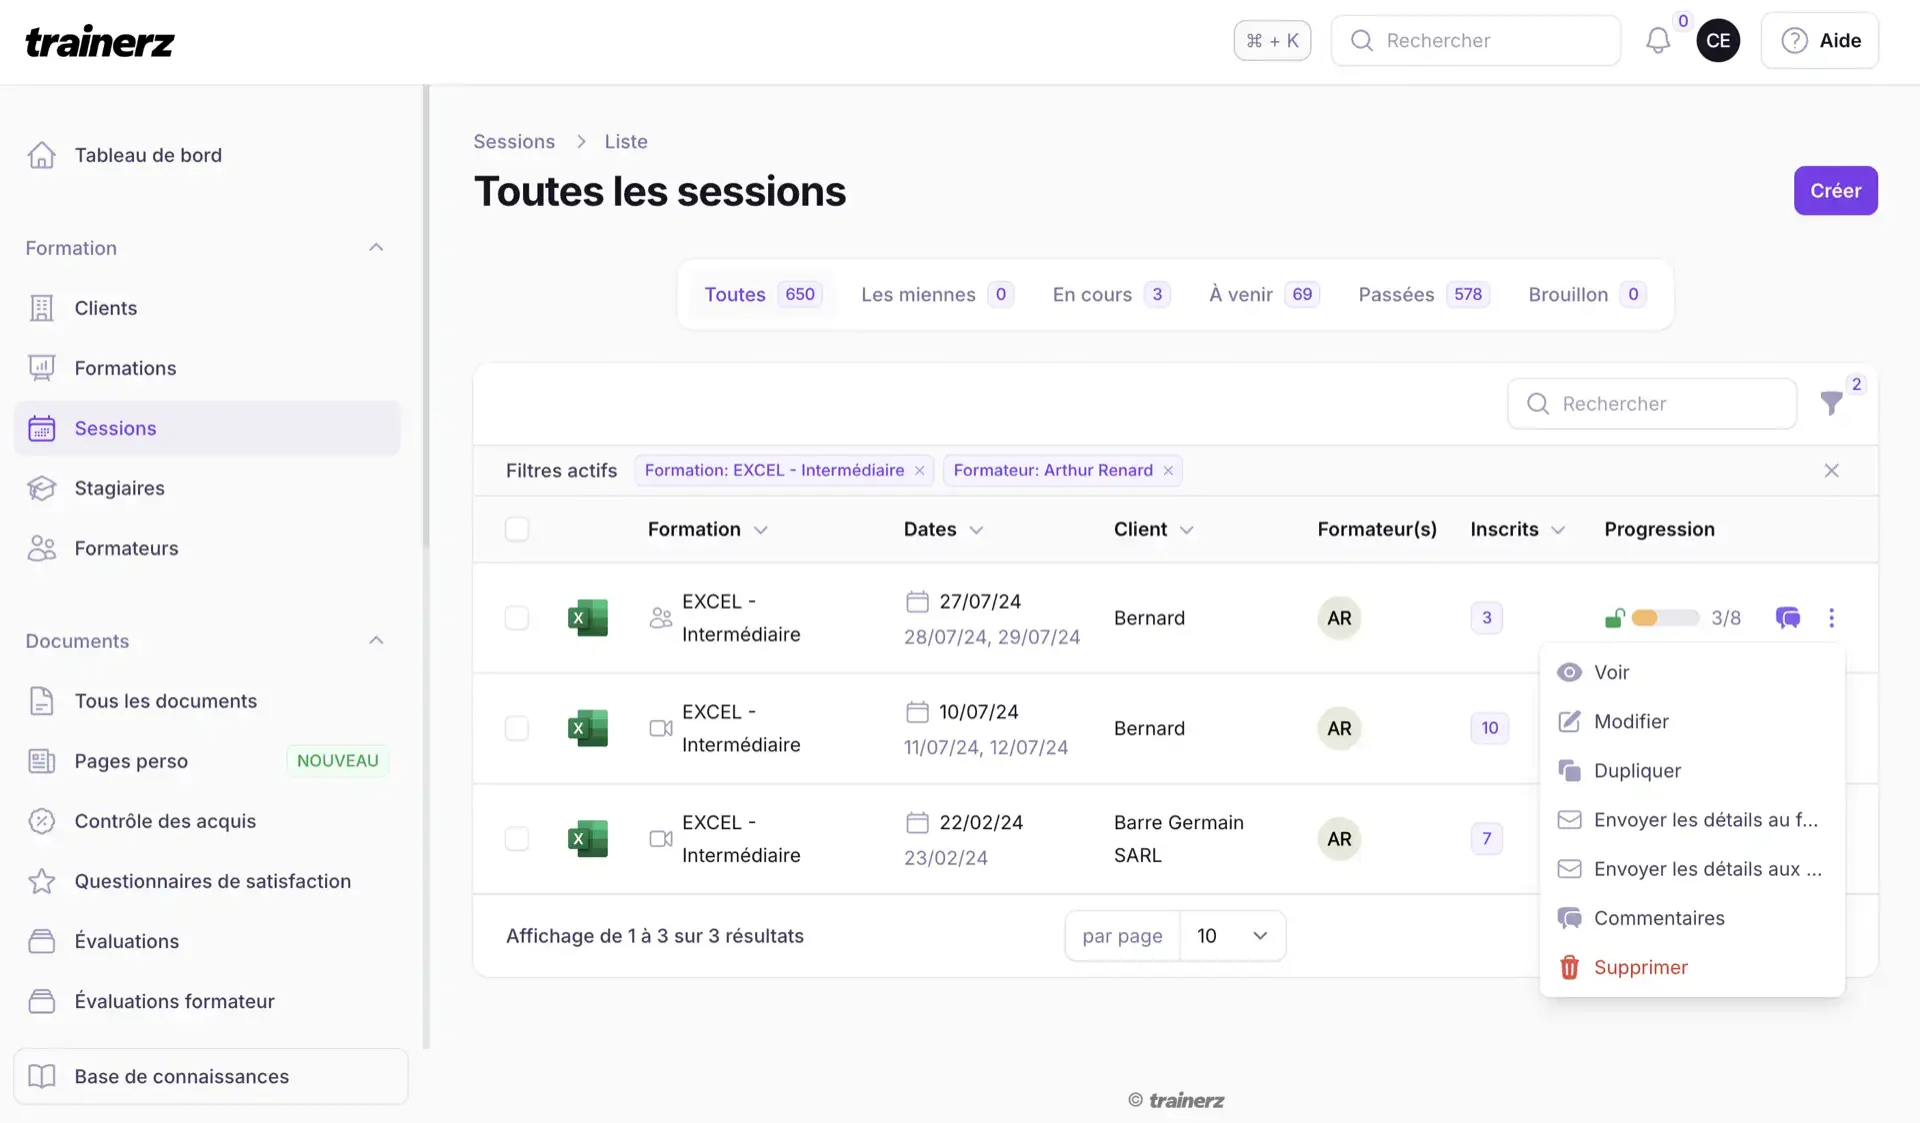Screen dimensions: 1920x1123
Task: Tick the checkbox for the 27/07/24 session
Action: (x=517, y=618)
